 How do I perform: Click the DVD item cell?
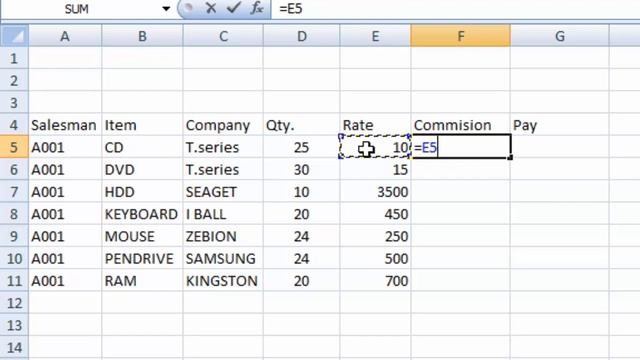pyautogui.click(x=142, y=169)
